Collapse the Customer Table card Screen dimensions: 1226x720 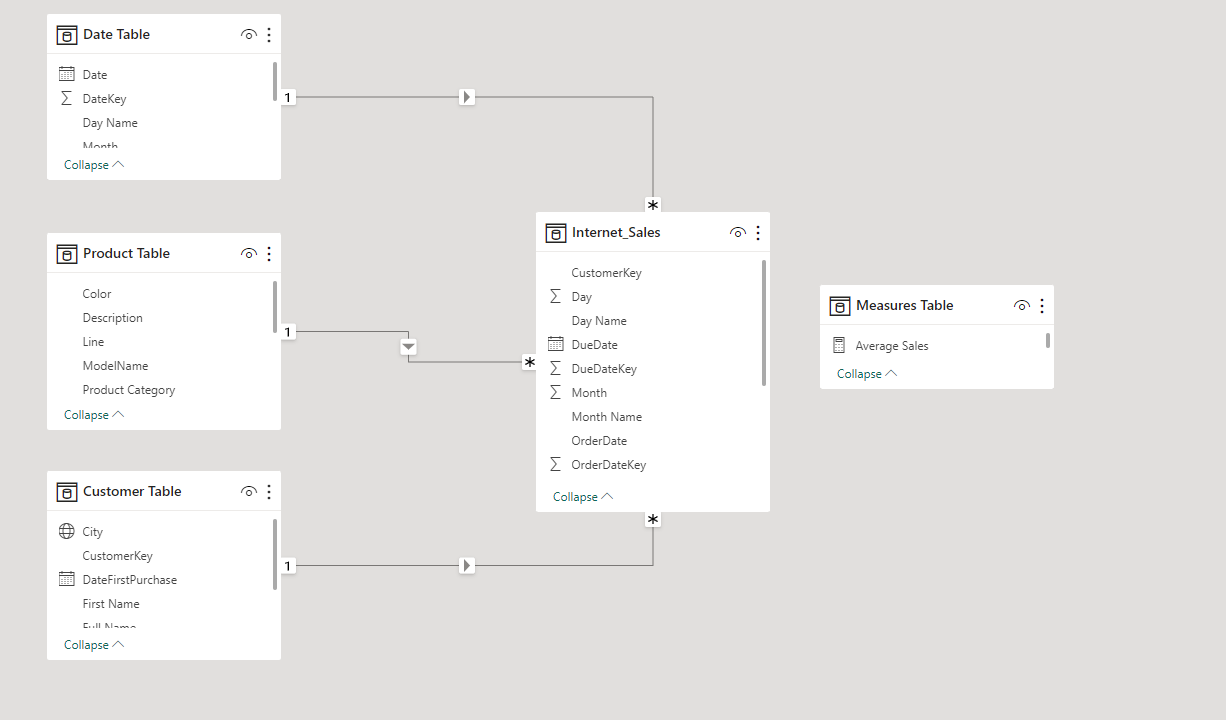click(94, 645)
